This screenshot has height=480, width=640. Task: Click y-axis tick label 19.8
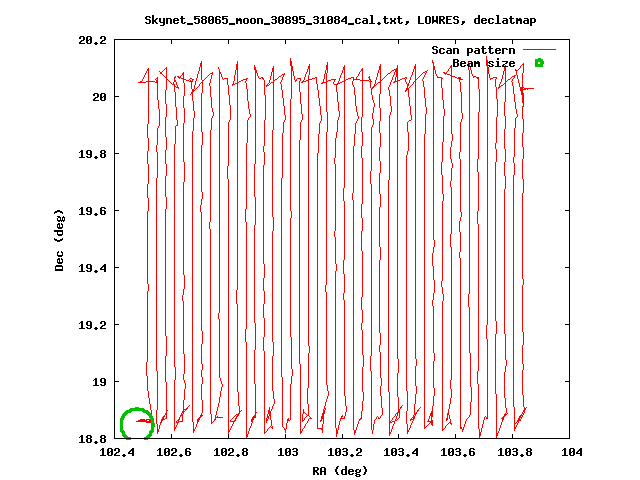(x=92, y=154)
